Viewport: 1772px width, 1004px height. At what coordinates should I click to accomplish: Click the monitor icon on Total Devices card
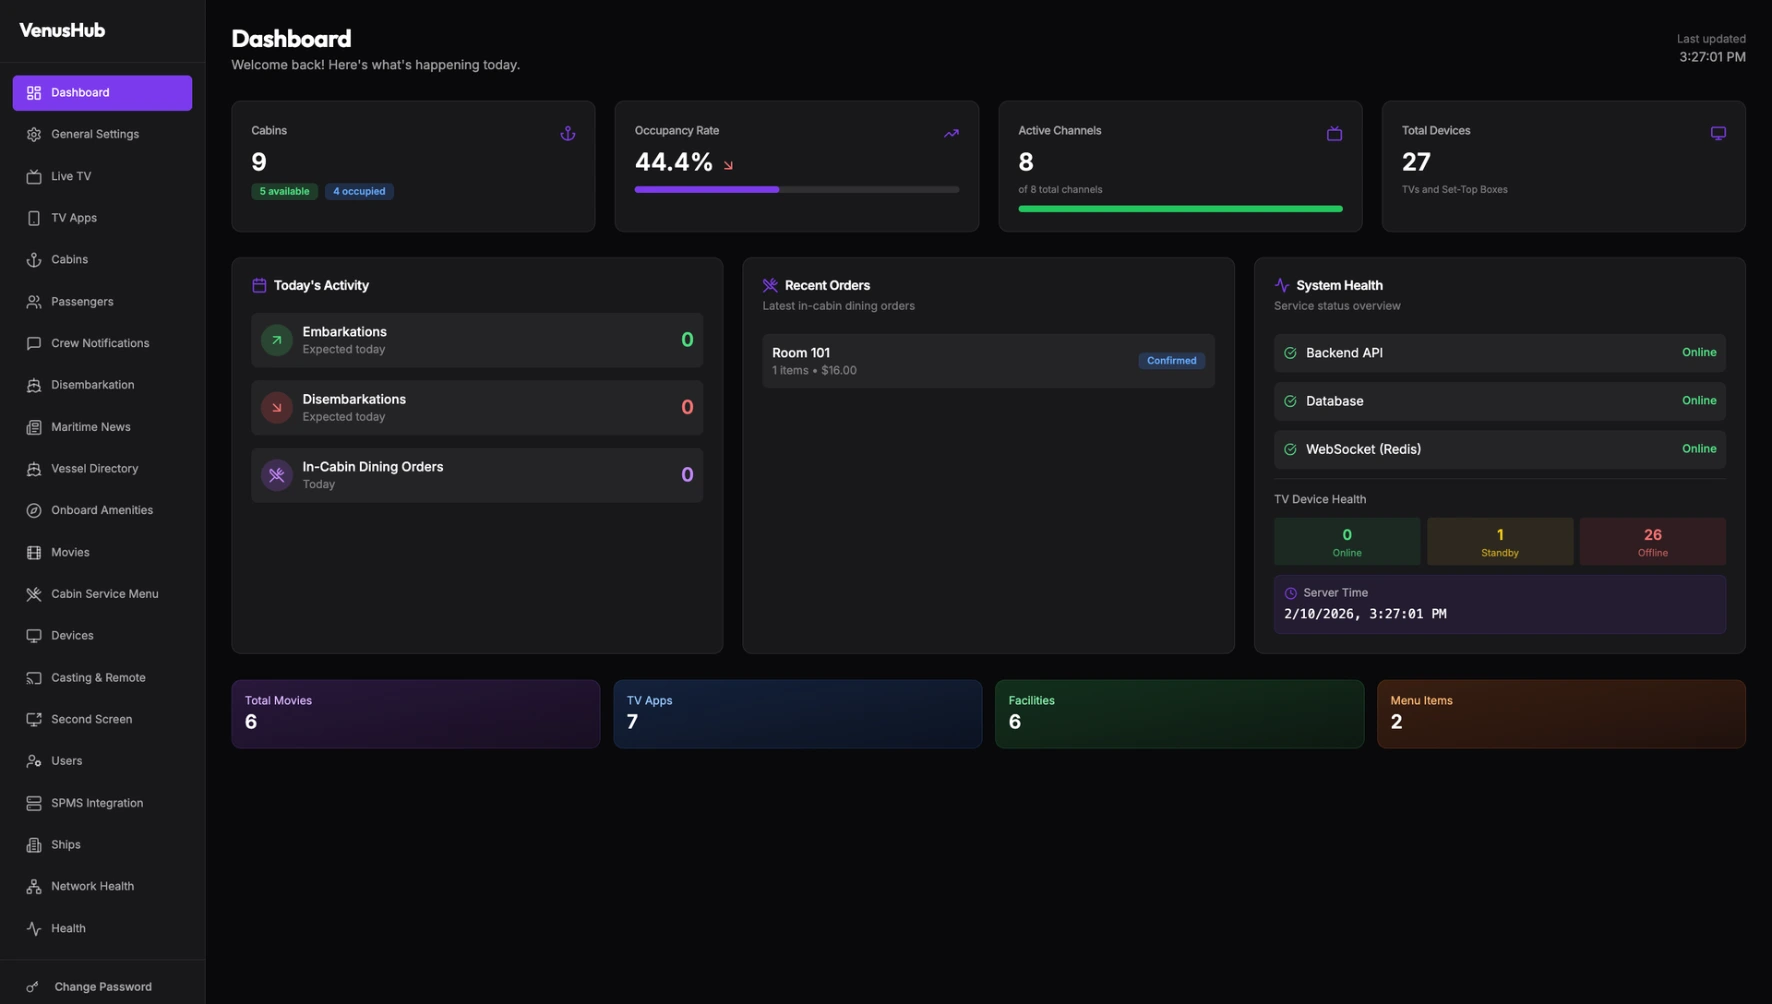(x=1718, y=132)
